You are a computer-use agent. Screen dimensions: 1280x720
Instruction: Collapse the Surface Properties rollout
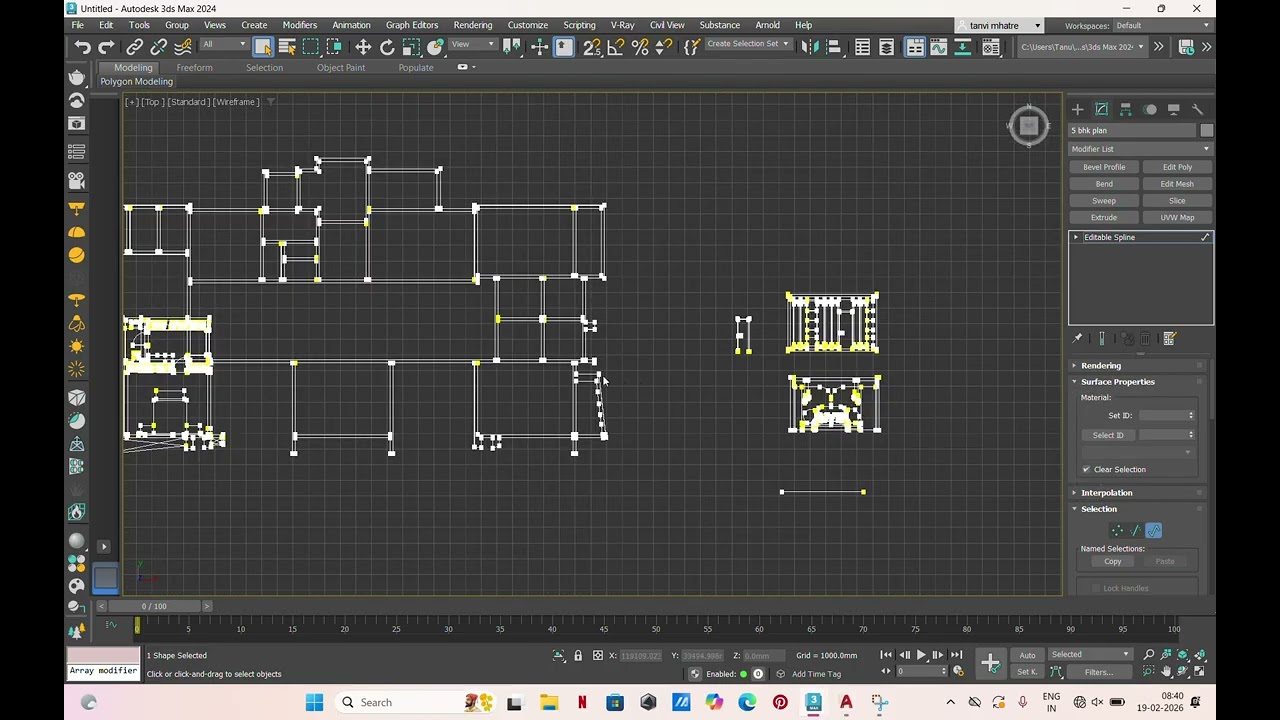coord(1117,382)
